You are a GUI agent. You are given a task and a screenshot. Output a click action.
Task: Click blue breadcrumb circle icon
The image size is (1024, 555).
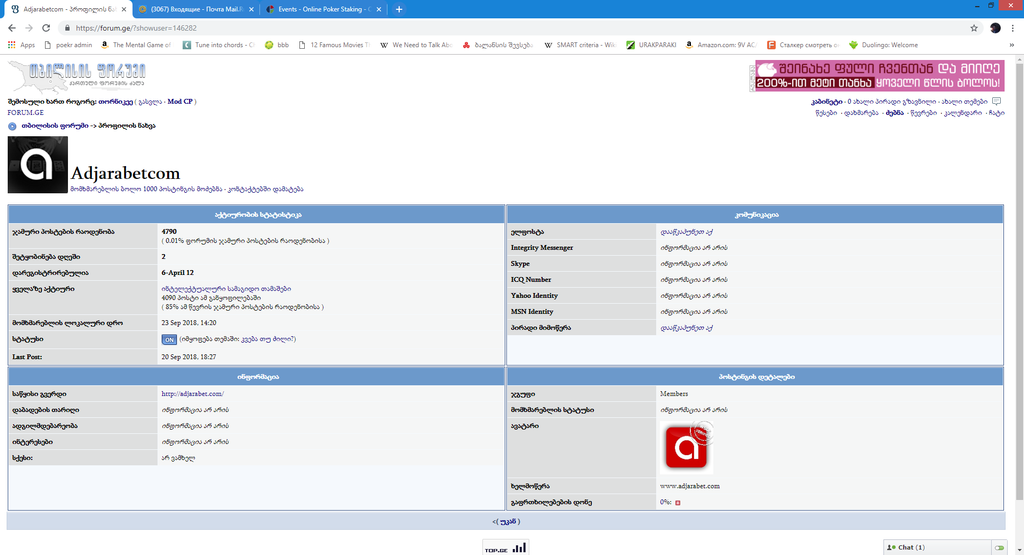(x=12, y=126)
